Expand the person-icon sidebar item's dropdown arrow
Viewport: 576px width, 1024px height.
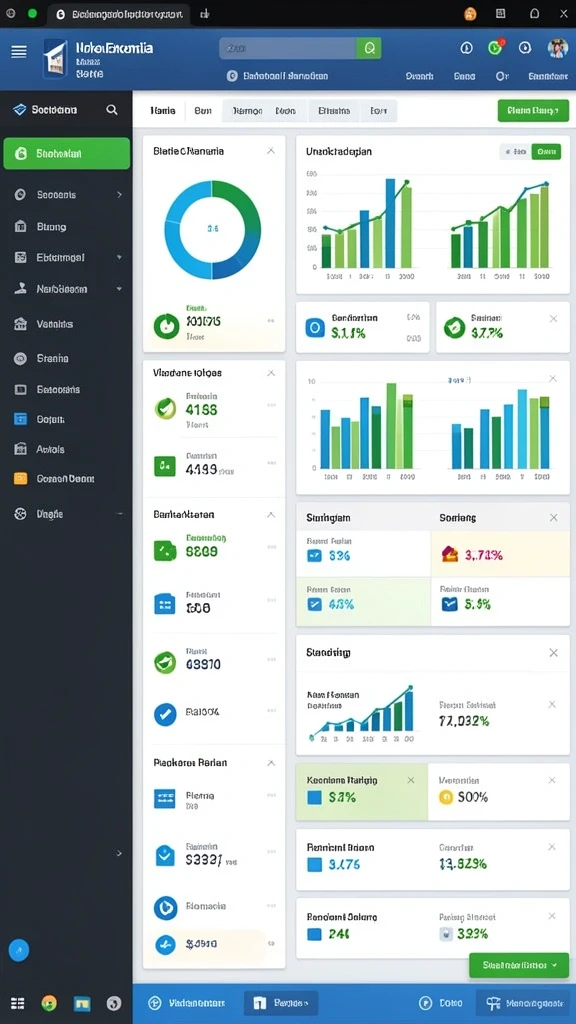point(119,289)
